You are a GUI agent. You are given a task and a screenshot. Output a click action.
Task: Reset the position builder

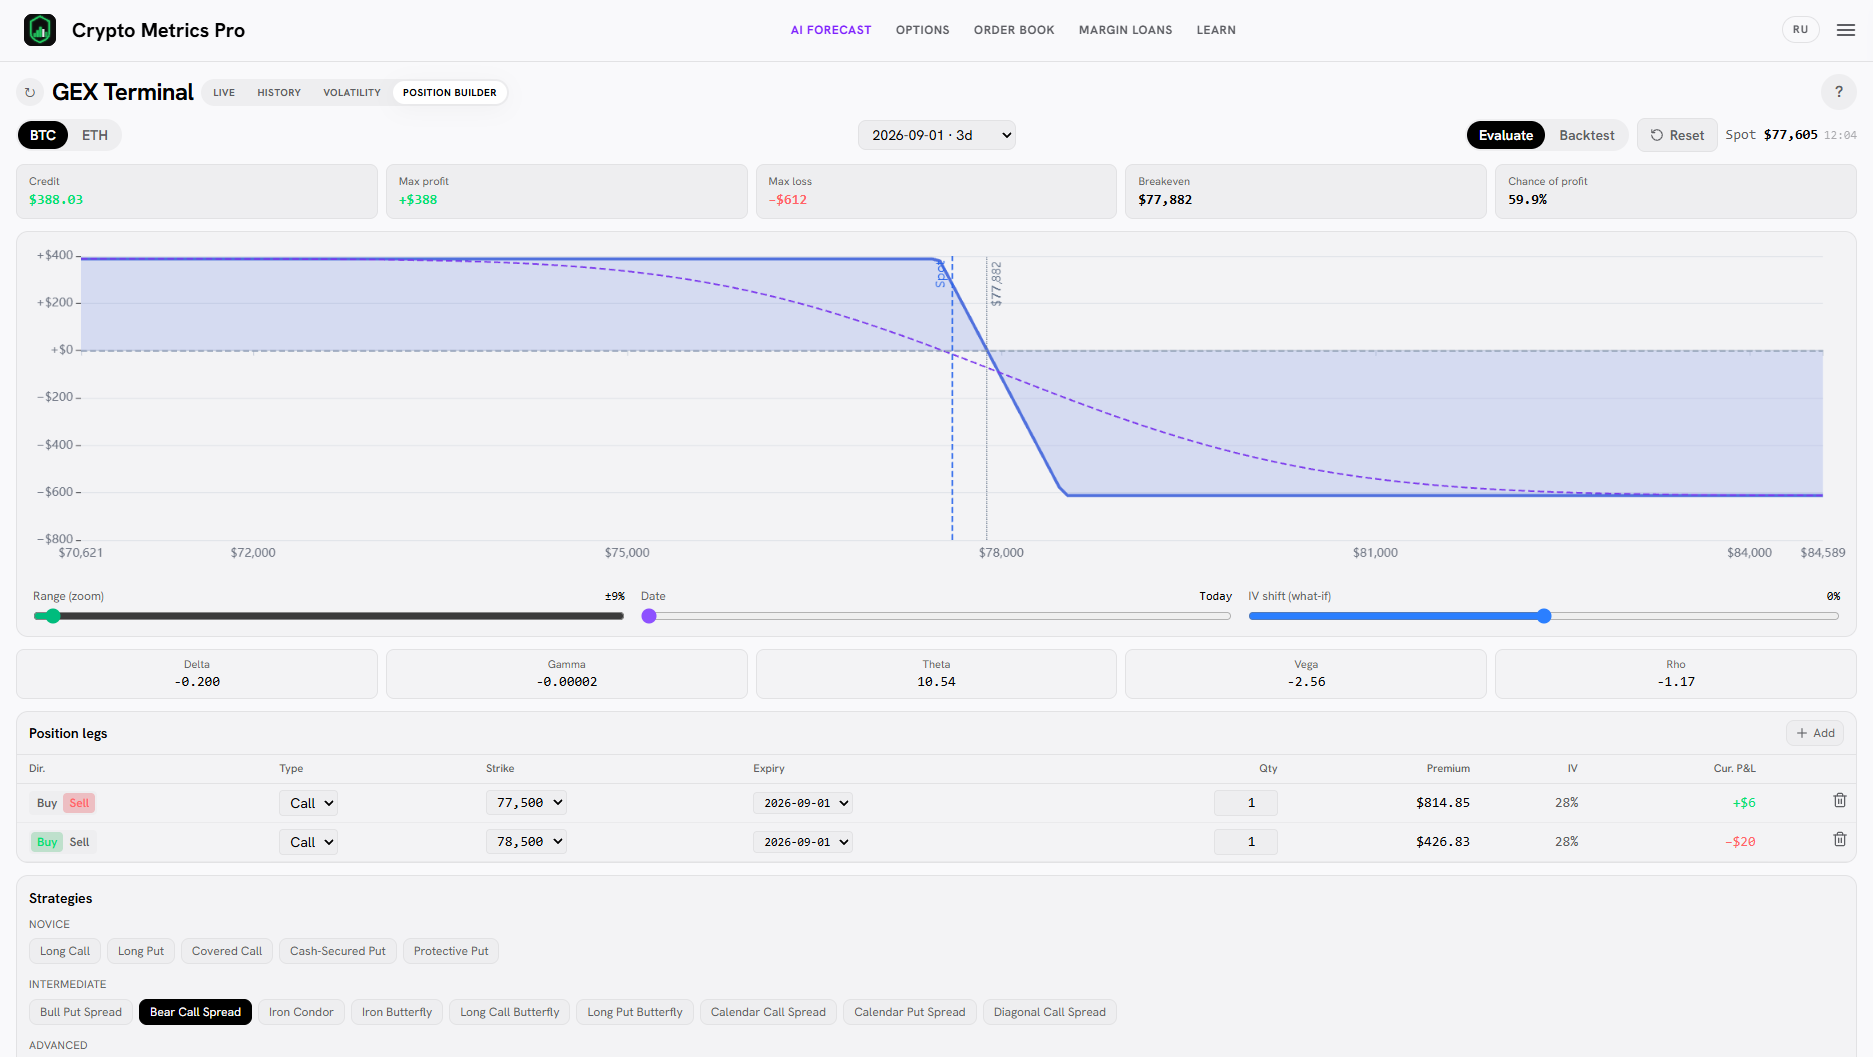pos(1677,135)
